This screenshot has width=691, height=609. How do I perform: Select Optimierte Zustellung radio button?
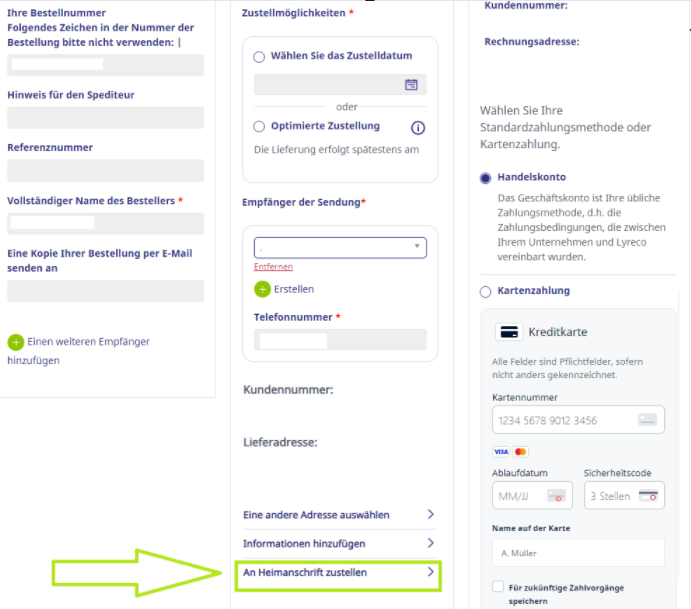(259, 127)
